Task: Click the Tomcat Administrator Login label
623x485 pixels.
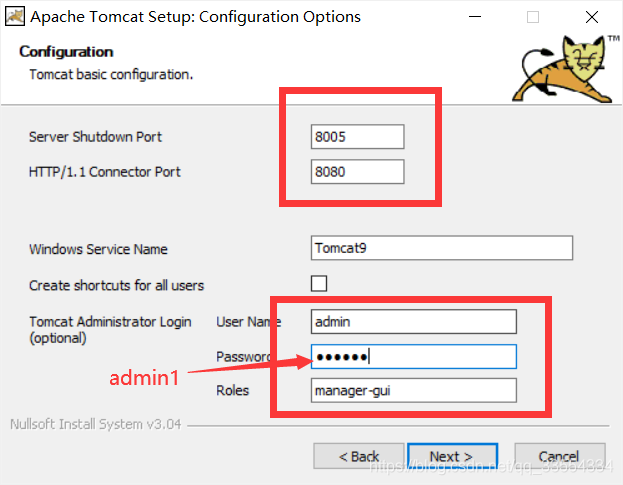Action: (x=110, y=330)
